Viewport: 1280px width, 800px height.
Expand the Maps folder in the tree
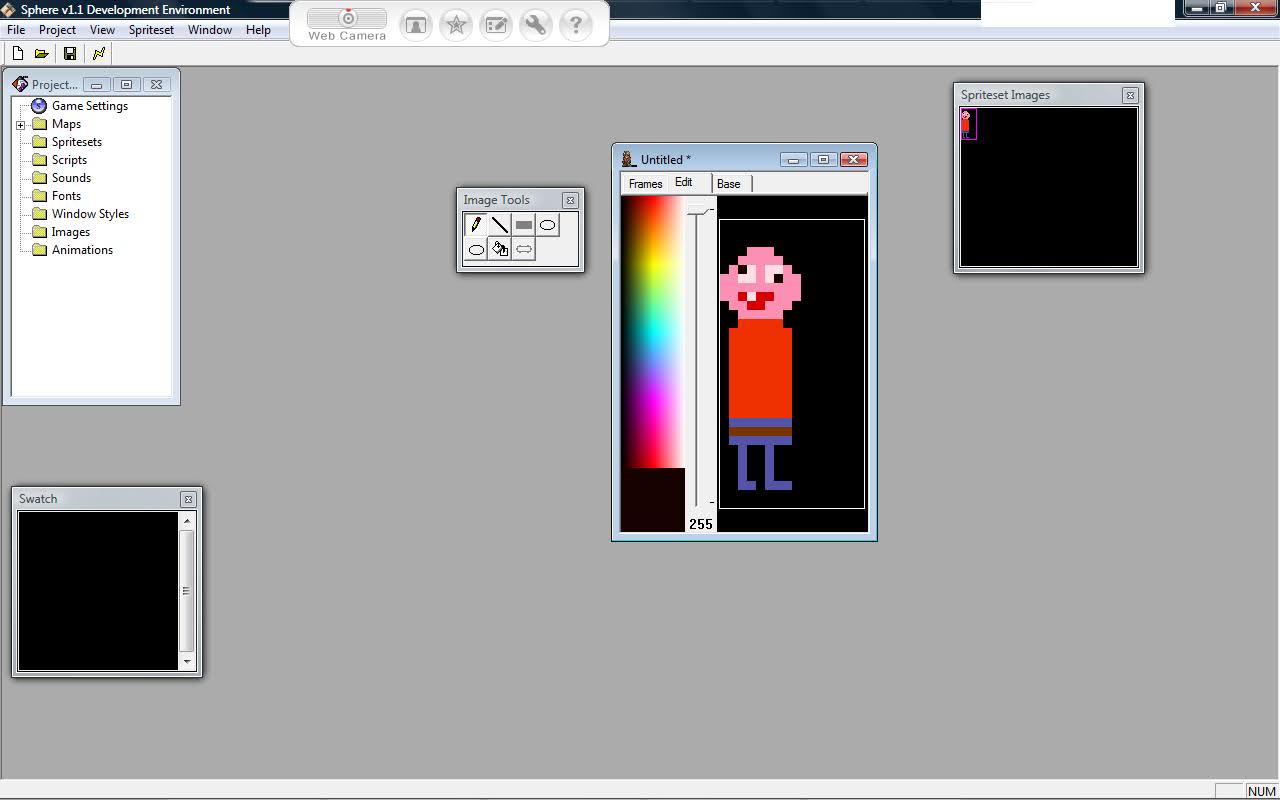(20, 125)
